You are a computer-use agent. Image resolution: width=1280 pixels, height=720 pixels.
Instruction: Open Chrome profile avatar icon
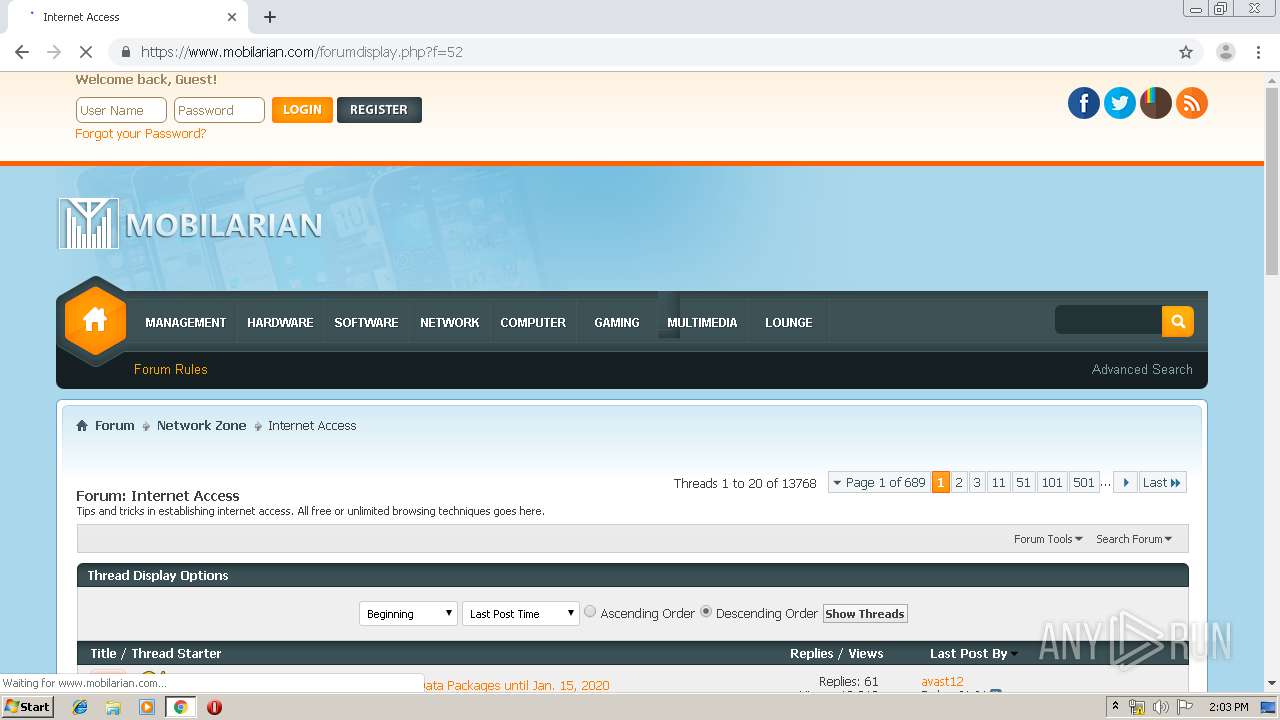pyautogui.click(x=1225, y=52)
